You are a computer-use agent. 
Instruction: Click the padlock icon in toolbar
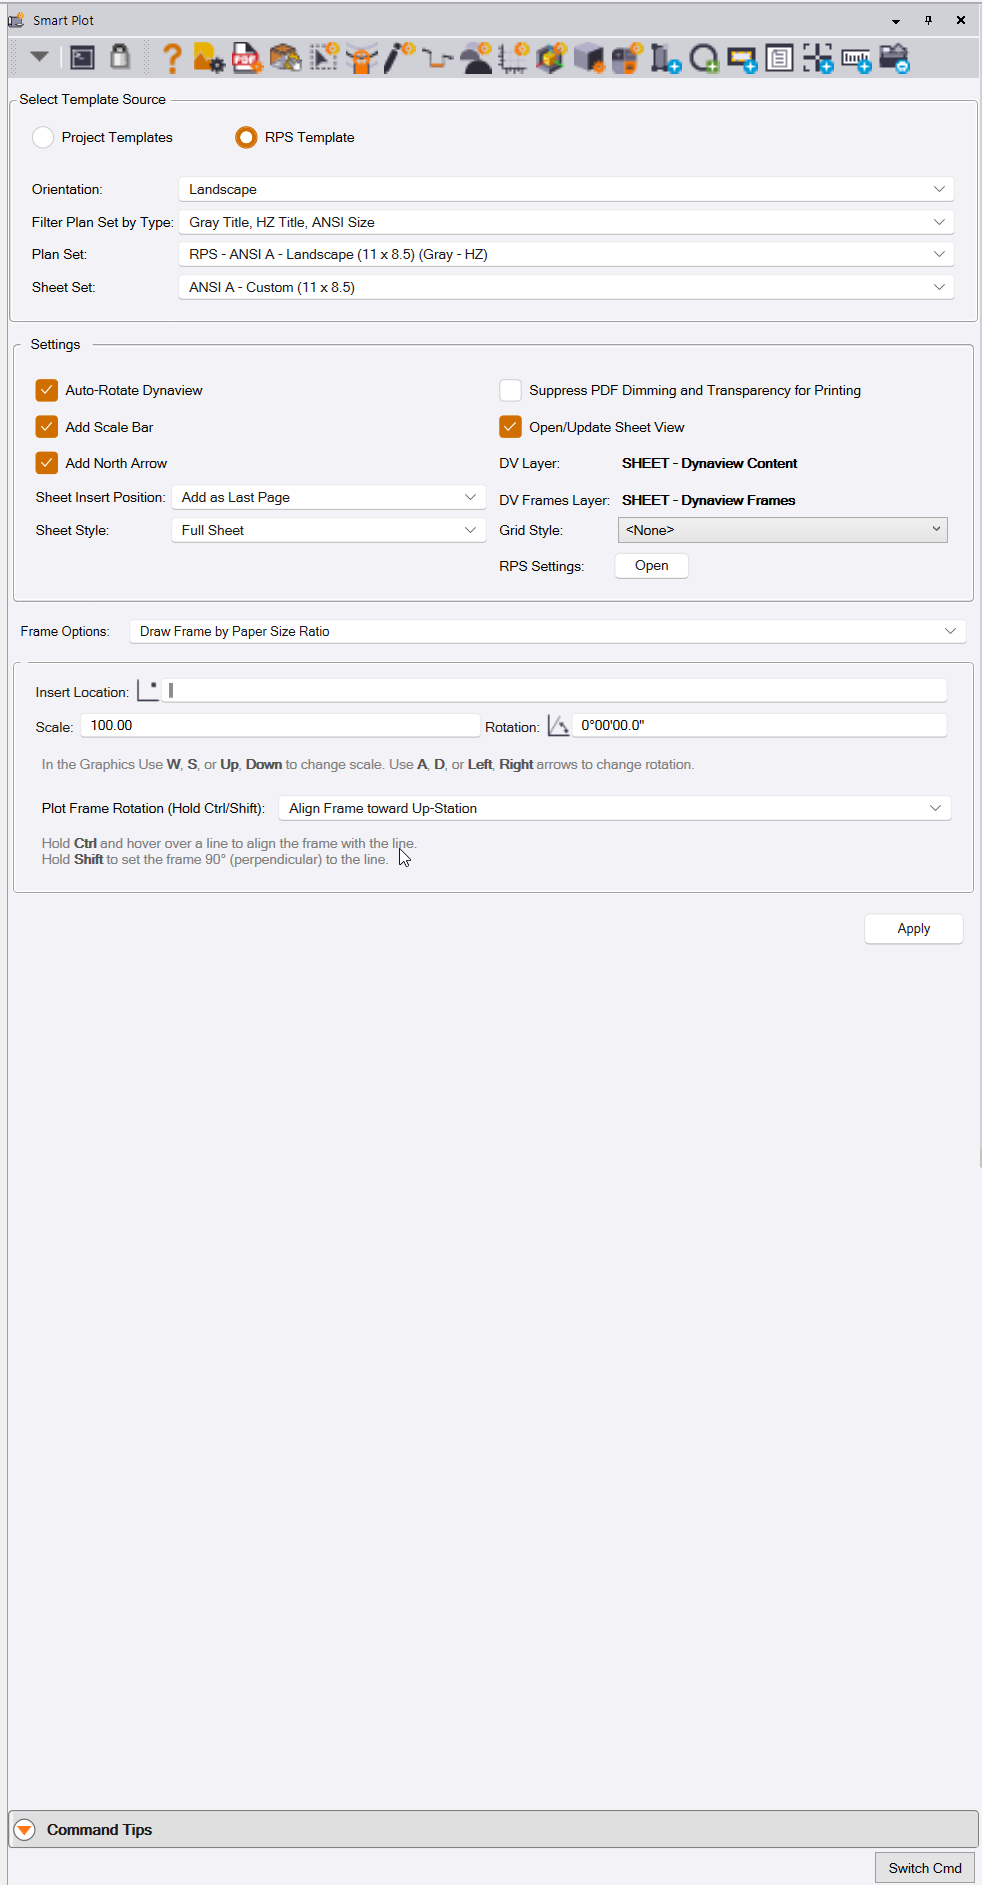point(120,58)
